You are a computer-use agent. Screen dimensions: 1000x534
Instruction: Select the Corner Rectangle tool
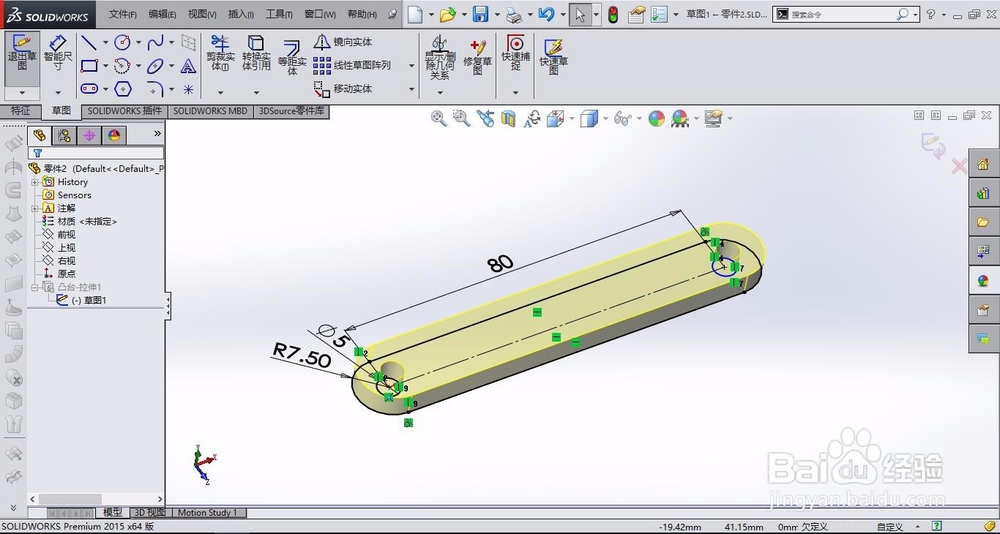point(89,66)
